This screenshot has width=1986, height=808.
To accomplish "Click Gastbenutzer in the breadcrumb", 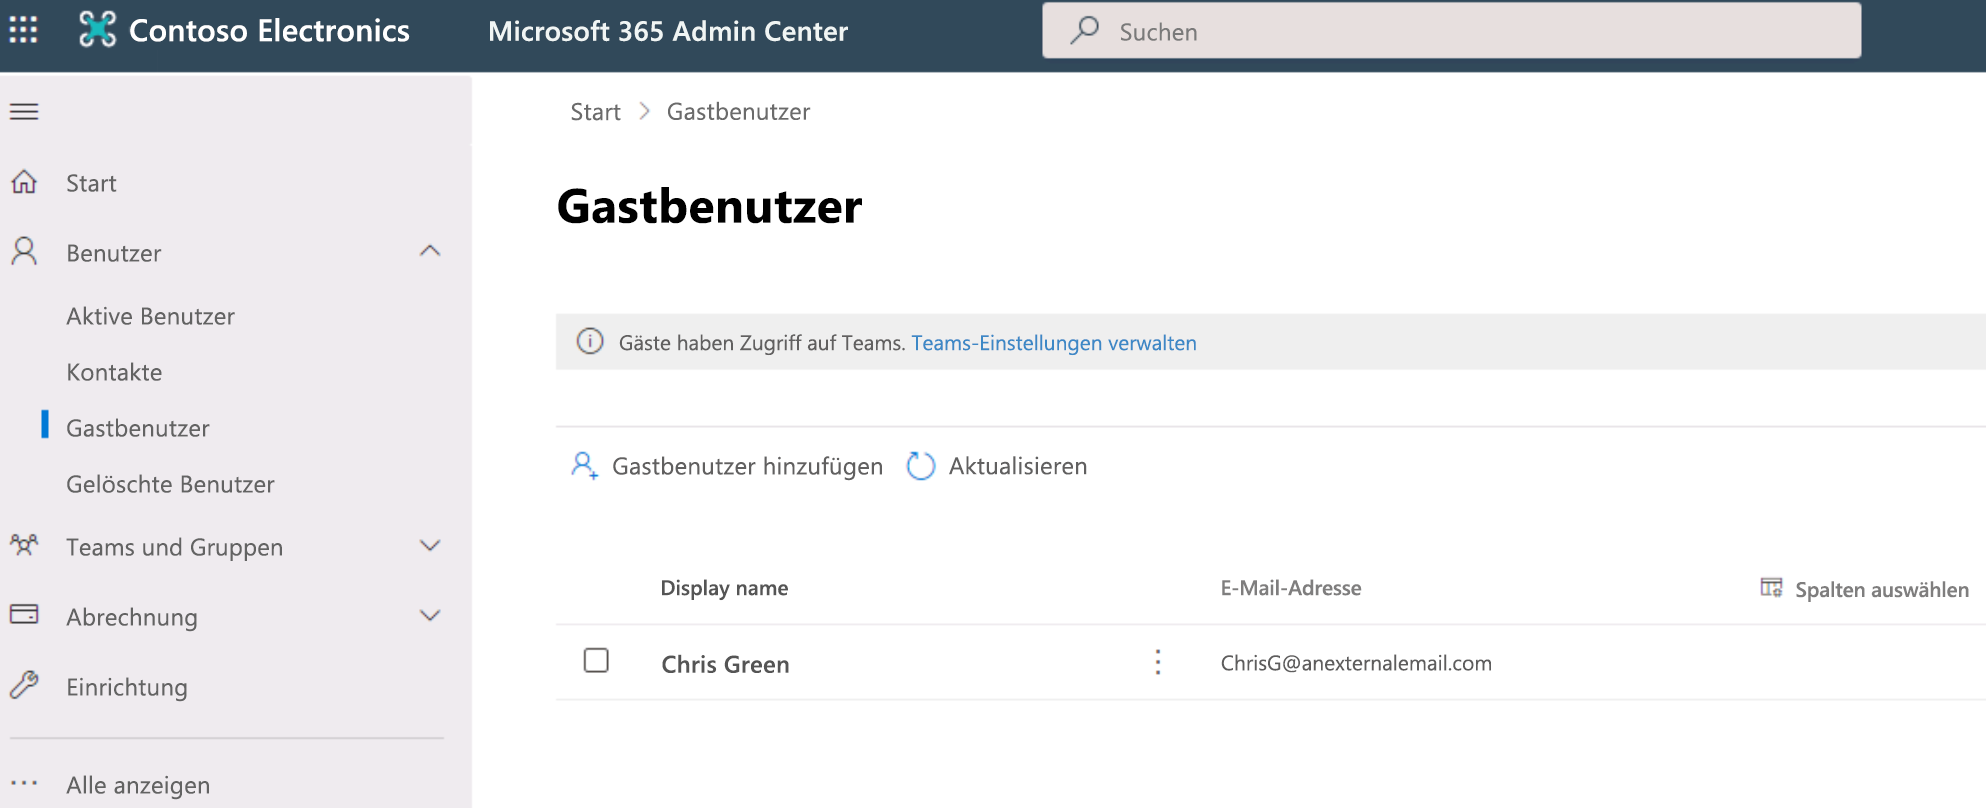I will pos(738,112).
